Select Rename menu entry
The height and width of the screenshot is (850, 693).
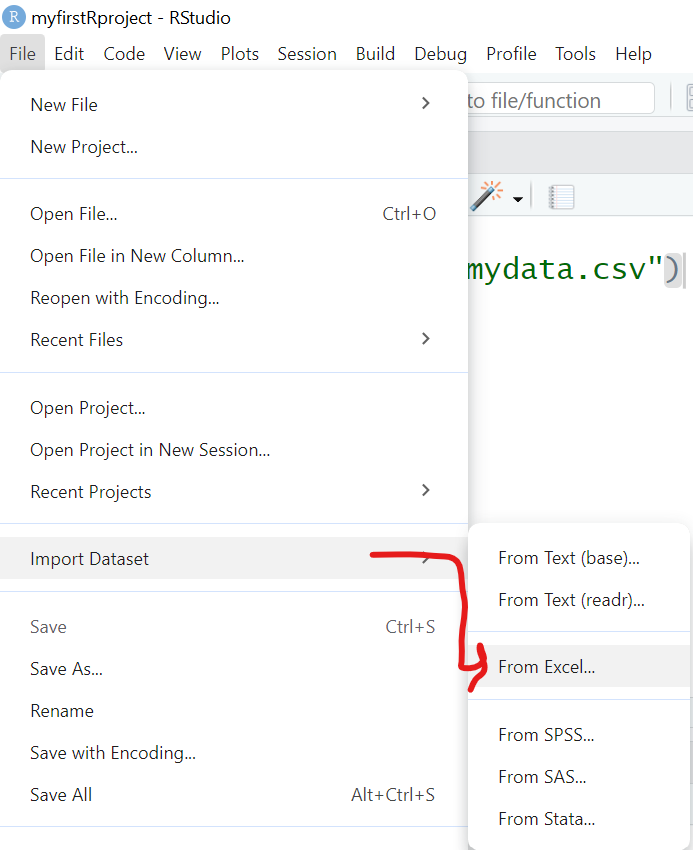pyautogui.click(x=234, y=711)
